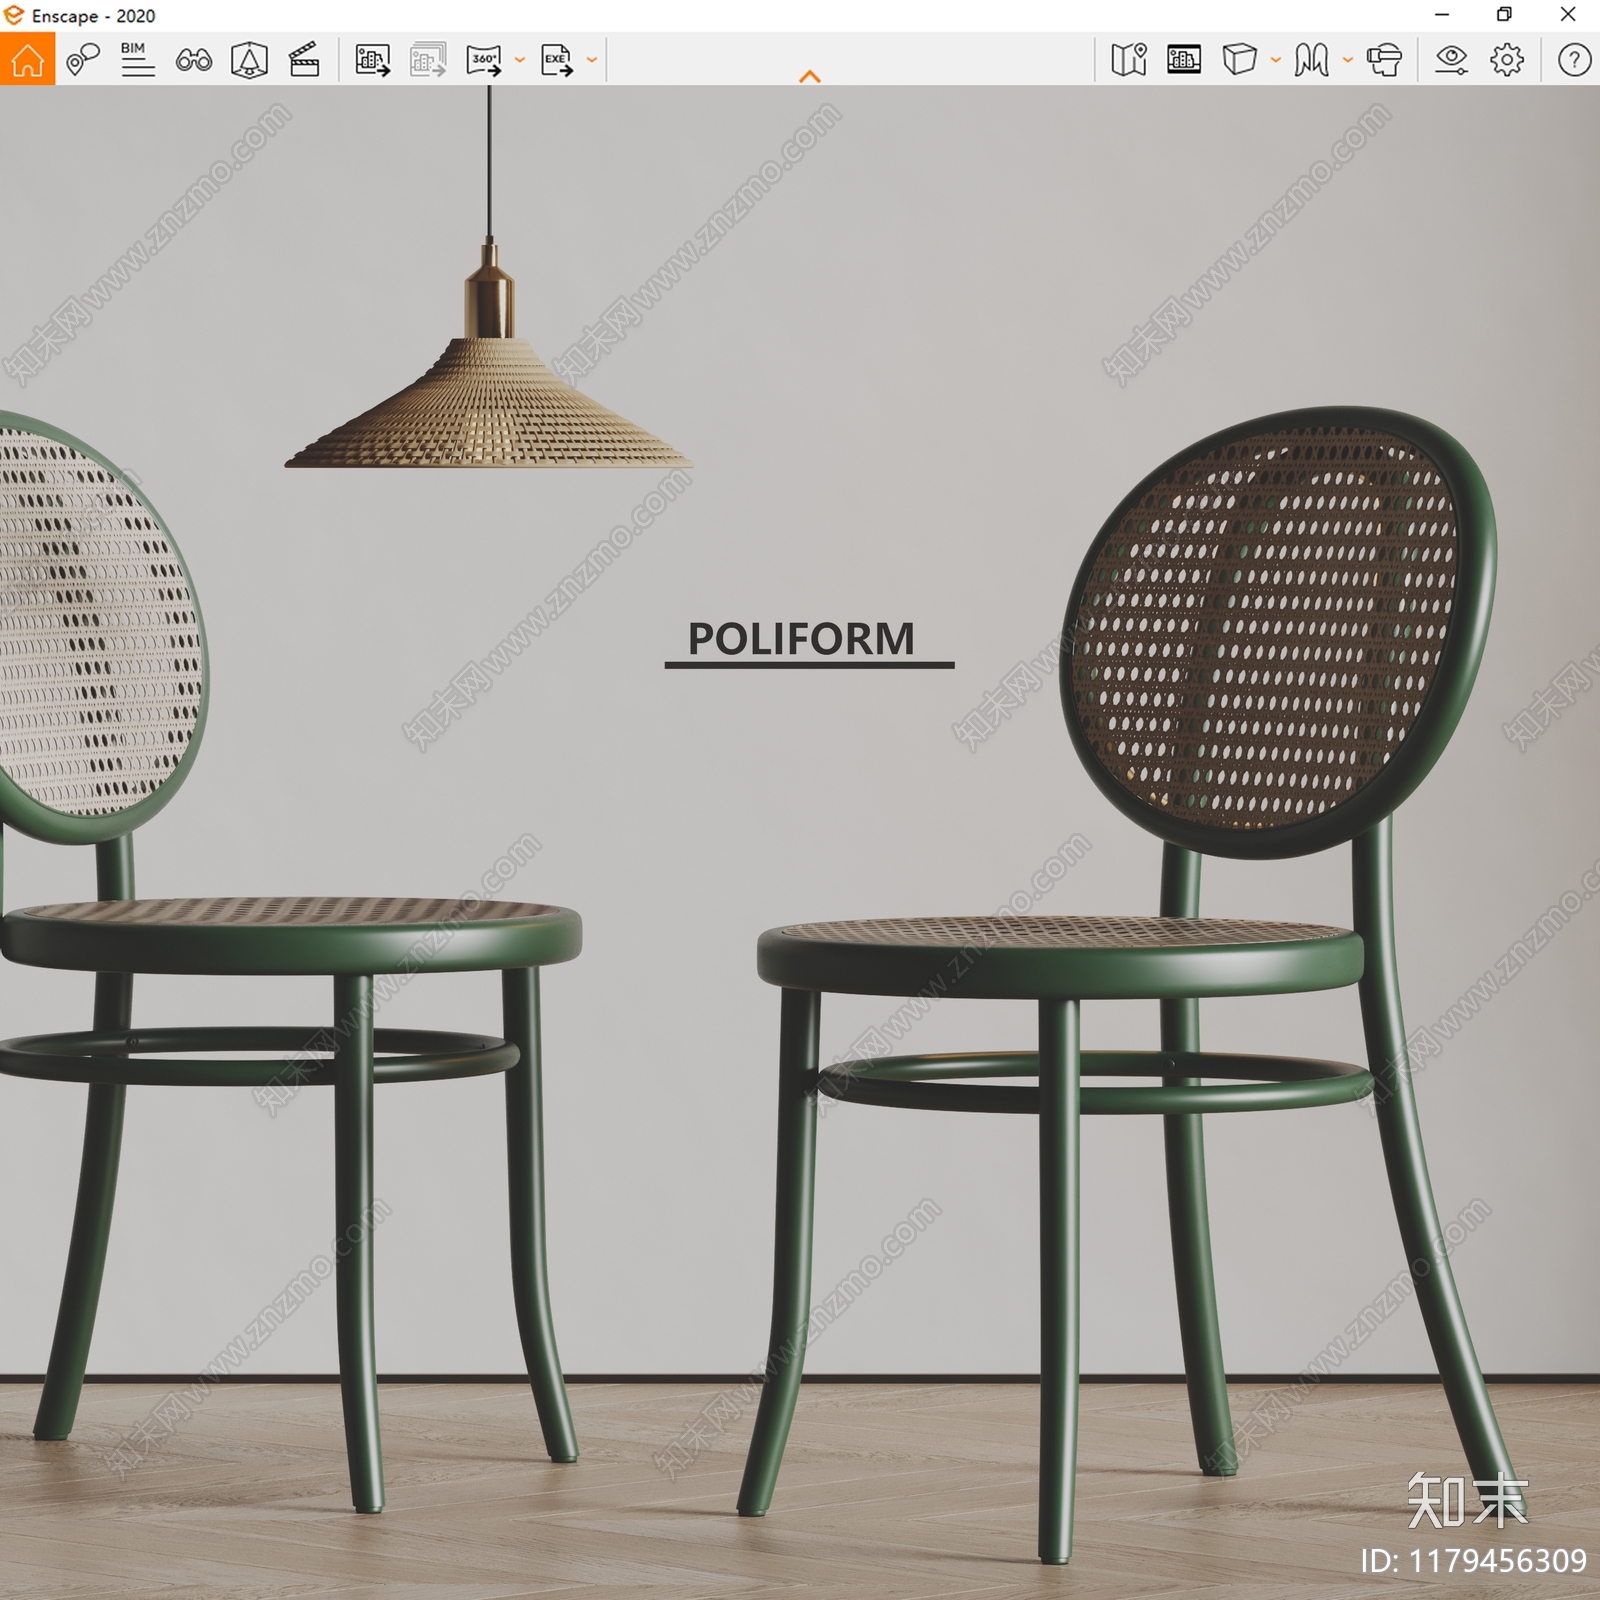Click the 360° panorama export icon
The image size is (1600, 1600).
tap(484, 60)
